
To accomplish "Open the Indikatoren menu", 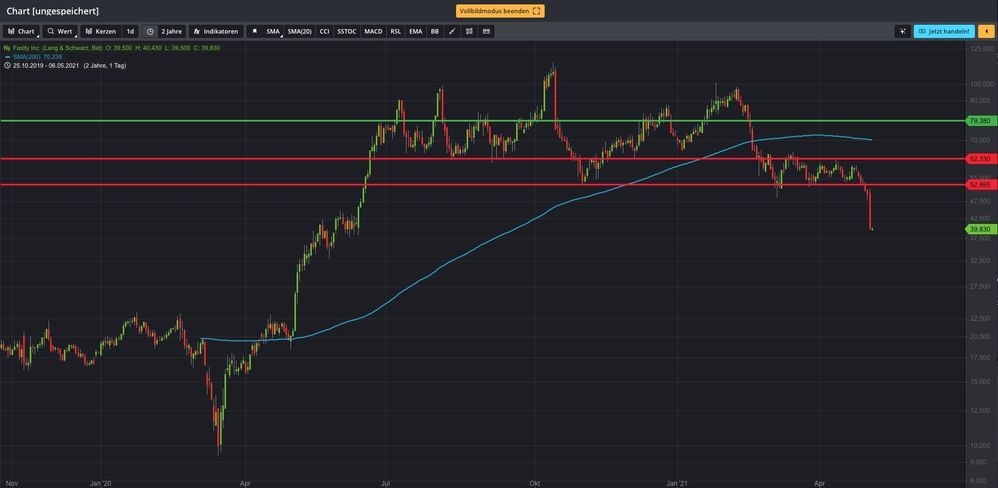I will pyautogui.click(x=215, y=31).
